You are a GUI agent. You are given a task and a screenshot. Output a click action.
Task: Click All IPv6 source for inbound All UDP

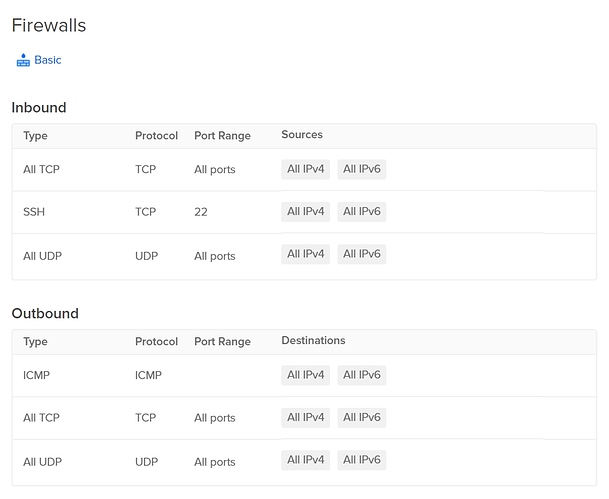tap(362, 255)
